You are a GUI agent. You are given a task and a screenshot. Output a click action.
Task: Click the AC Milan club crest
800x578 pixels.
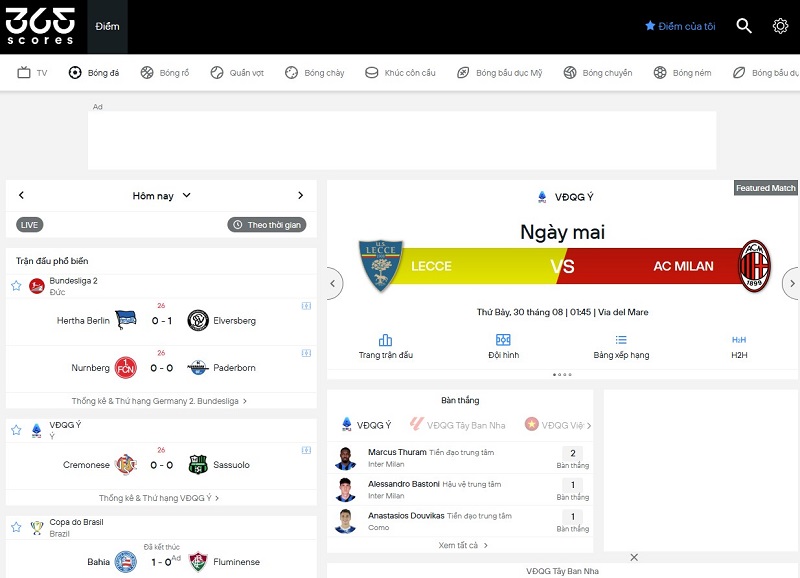tap(754, 266)
